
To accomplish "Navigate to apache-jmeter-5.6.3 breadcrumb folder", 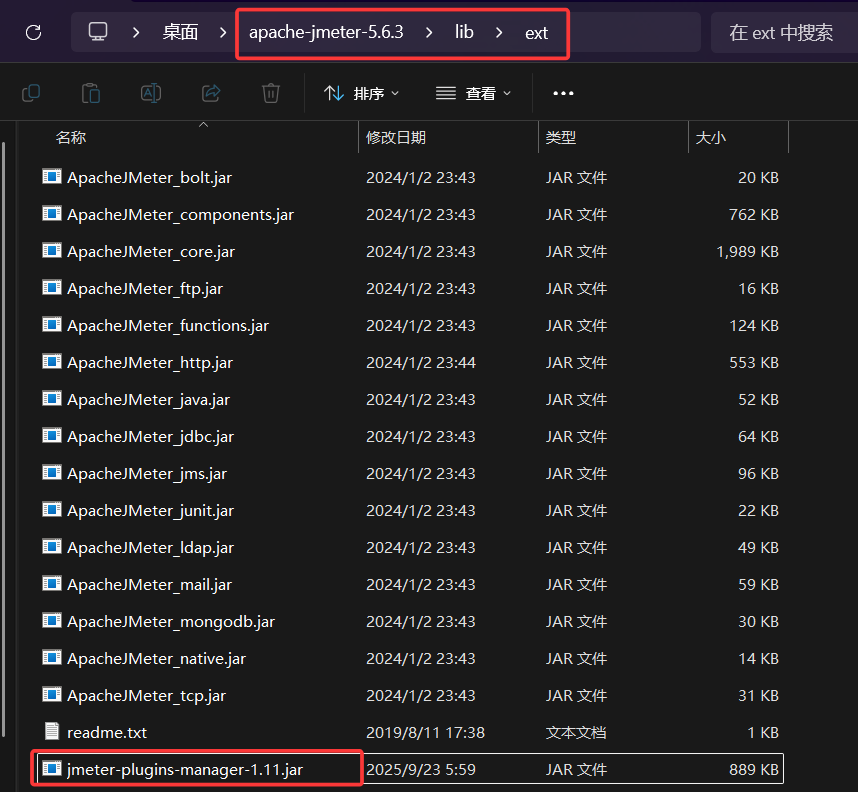I will click(326, 32).
